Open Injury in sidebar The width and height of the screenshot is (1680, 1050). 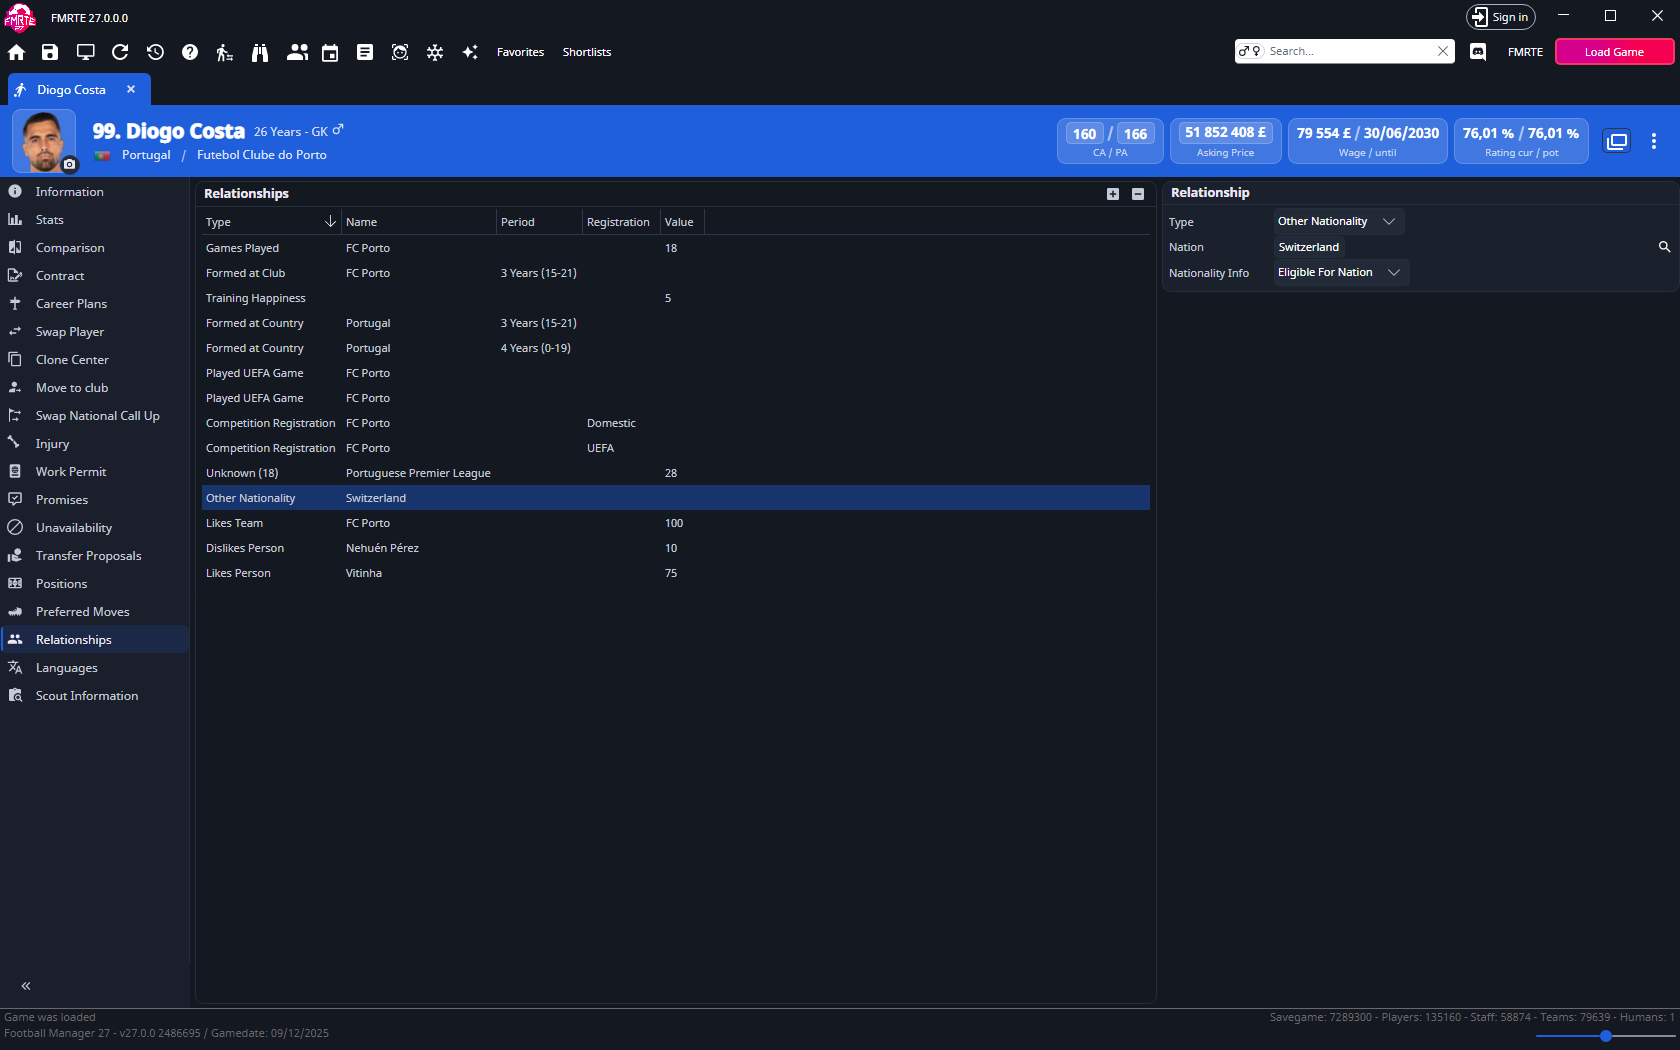94,444
